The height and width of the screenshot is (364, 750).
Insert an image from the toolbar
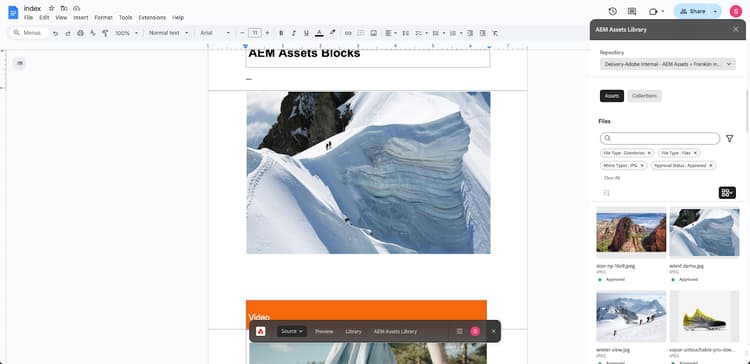(x=374, y=33)
